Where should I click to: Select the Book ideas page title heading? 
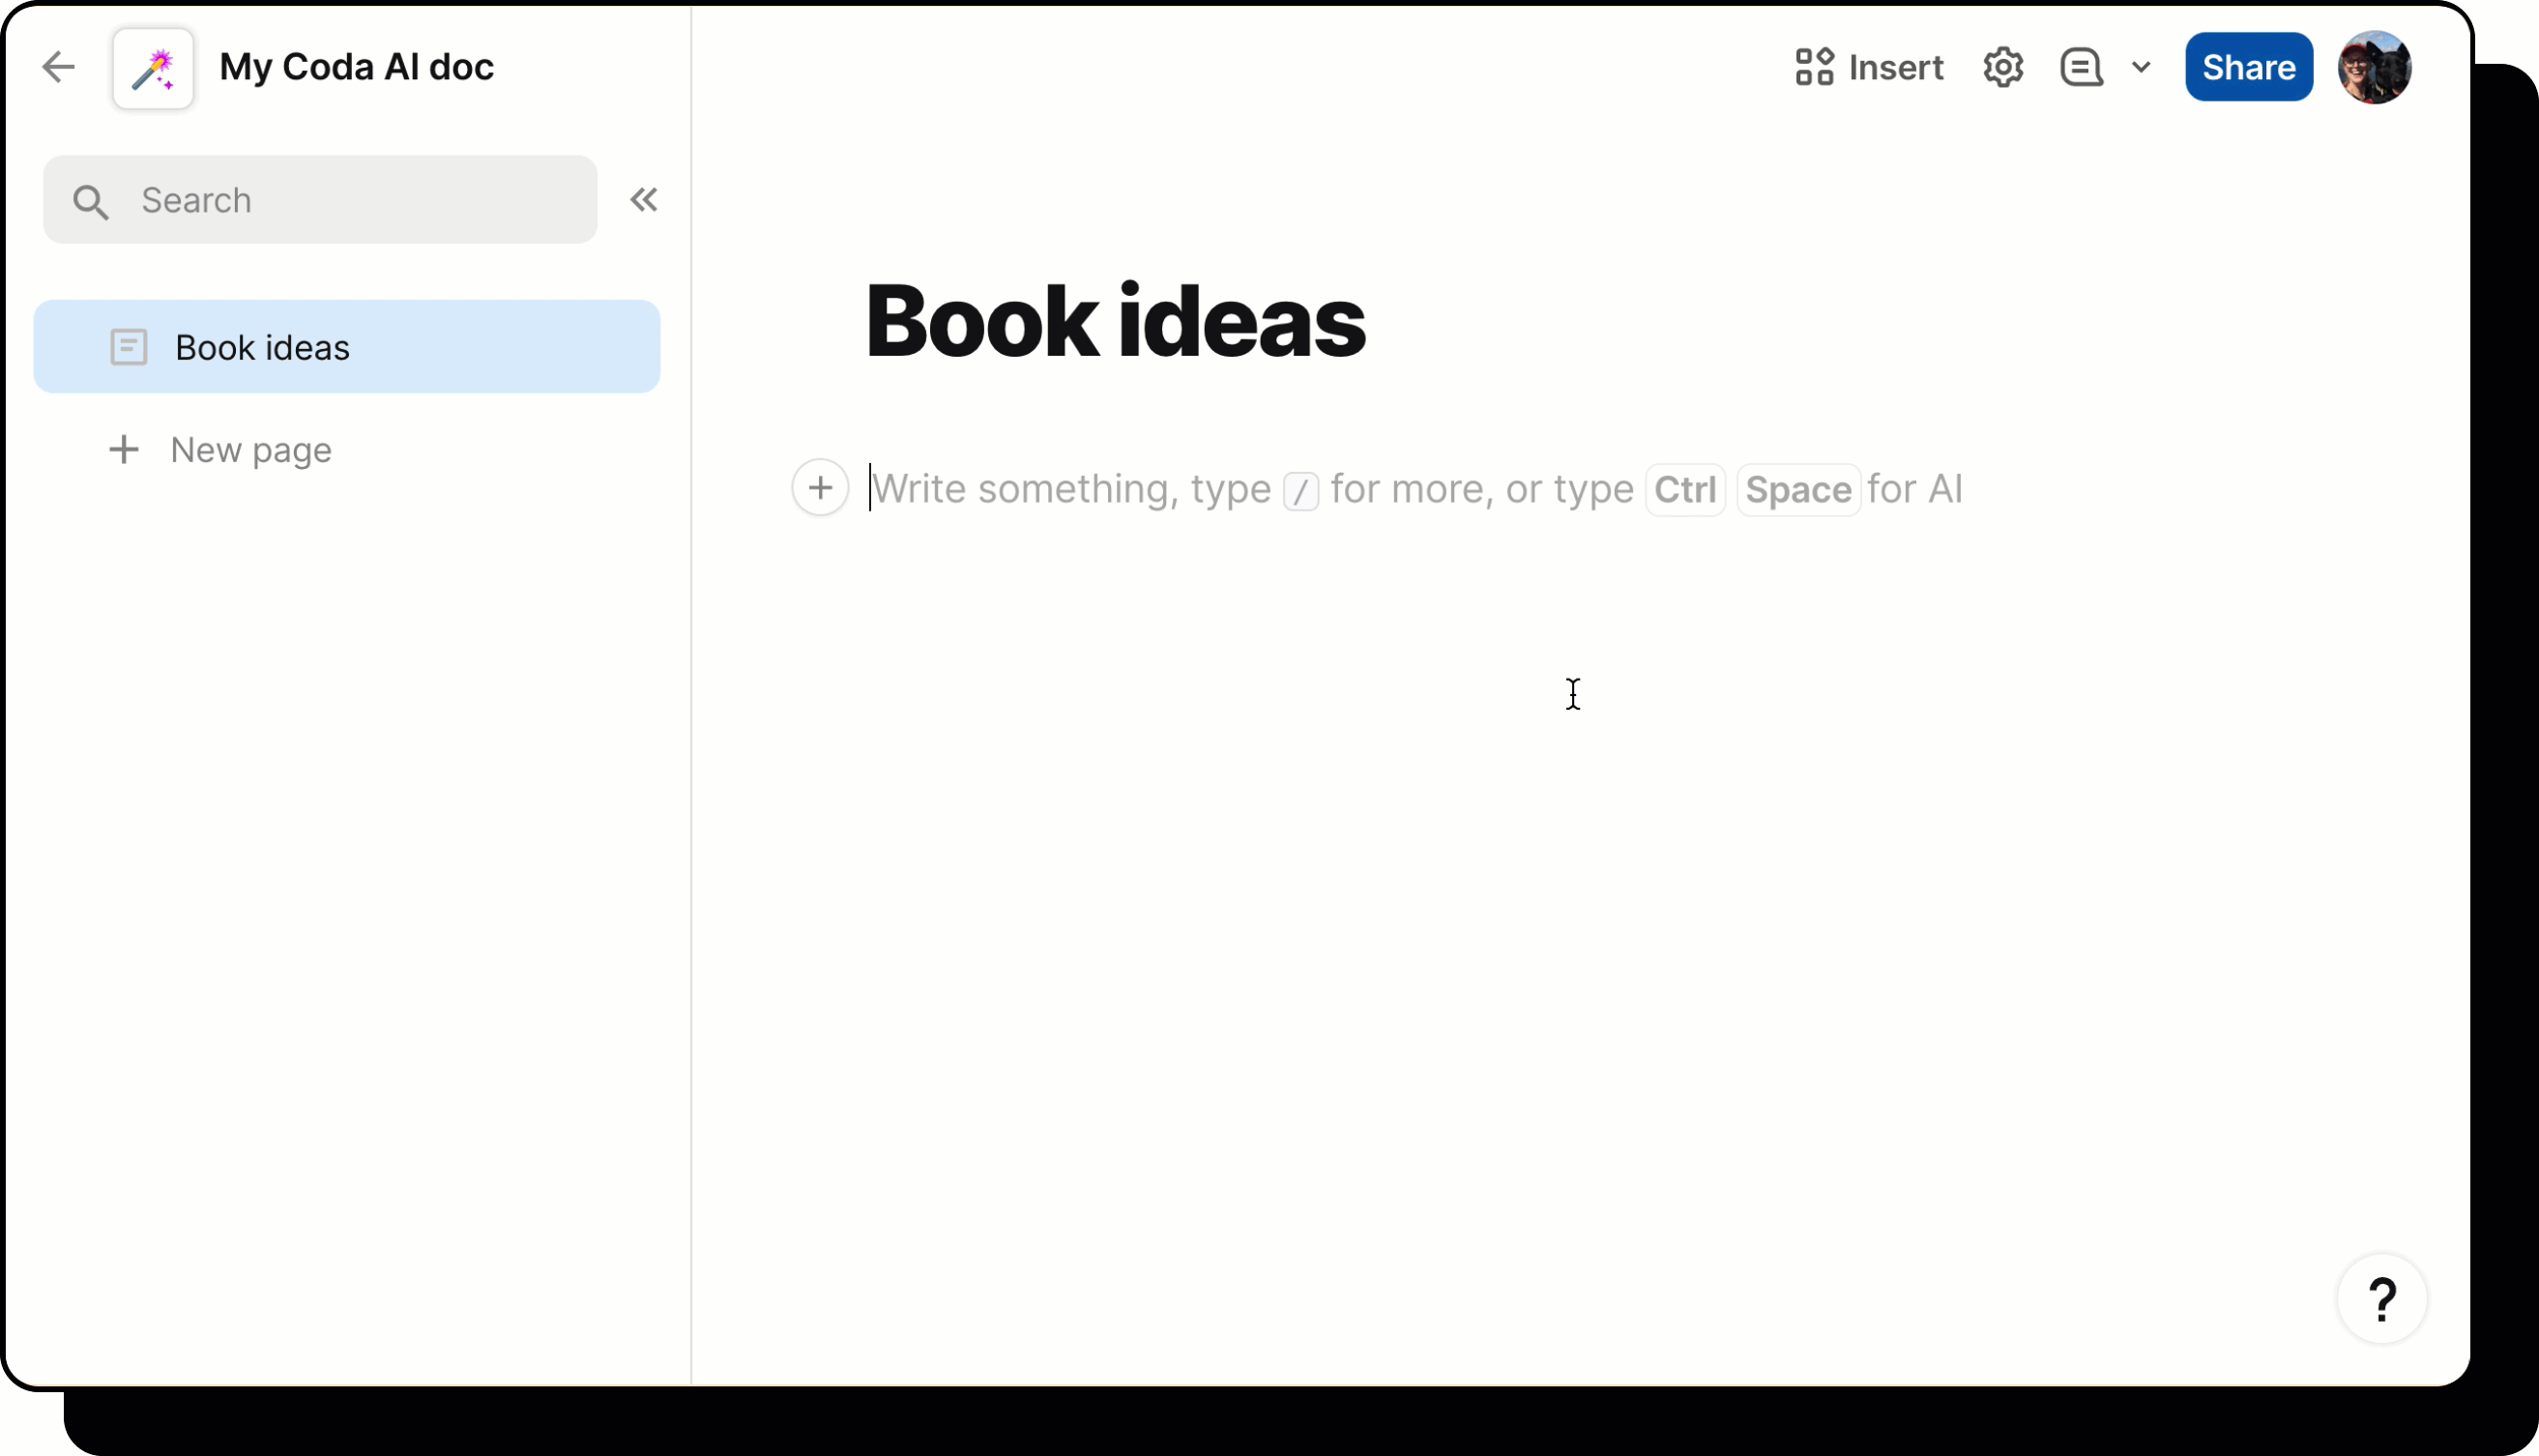pyautogui.click(x=1116, y=320)
